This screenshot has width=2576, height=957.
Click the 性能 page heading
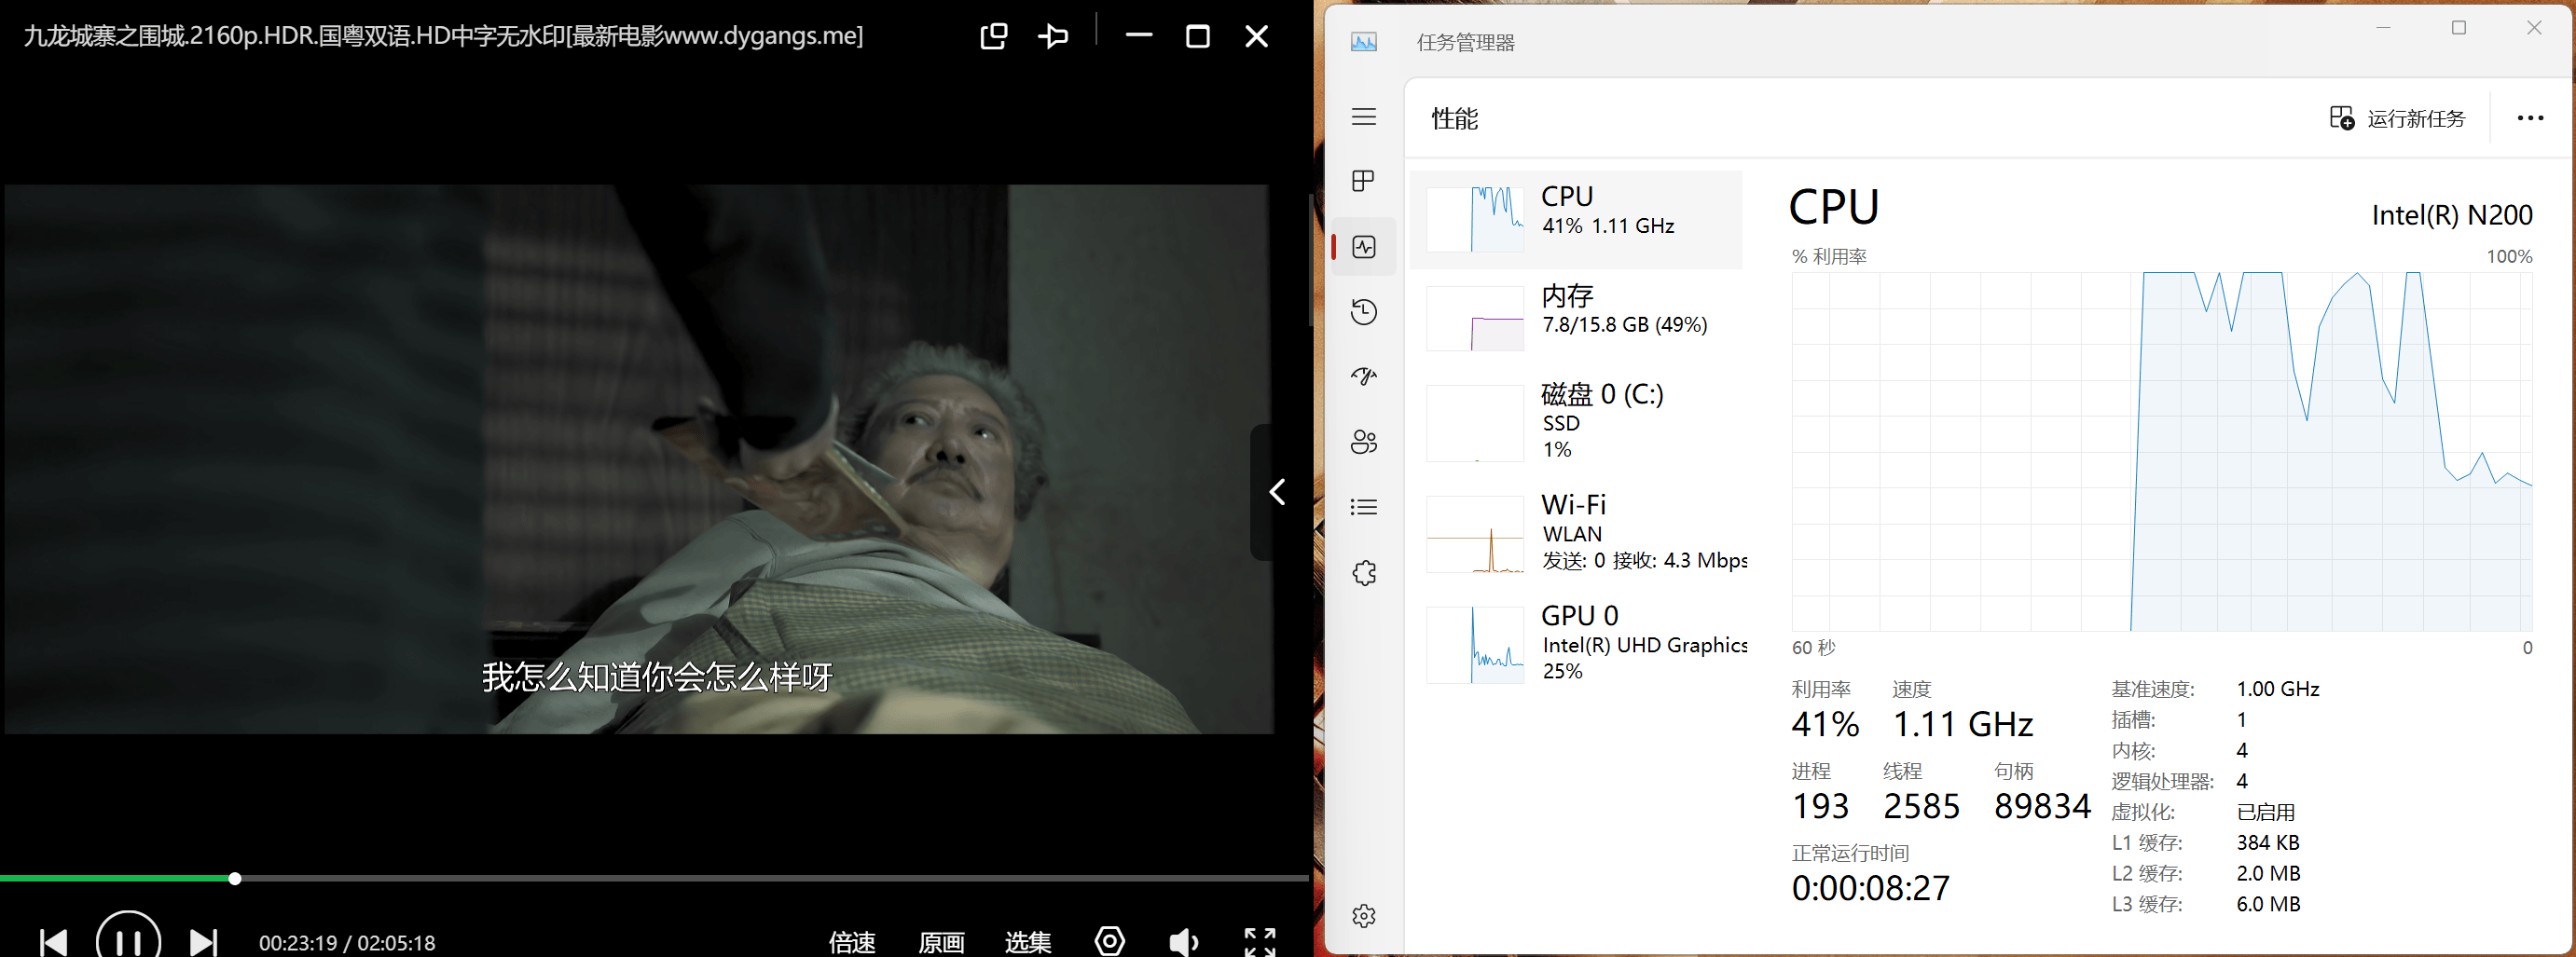pyautogui.click(x=1454, y=119)
